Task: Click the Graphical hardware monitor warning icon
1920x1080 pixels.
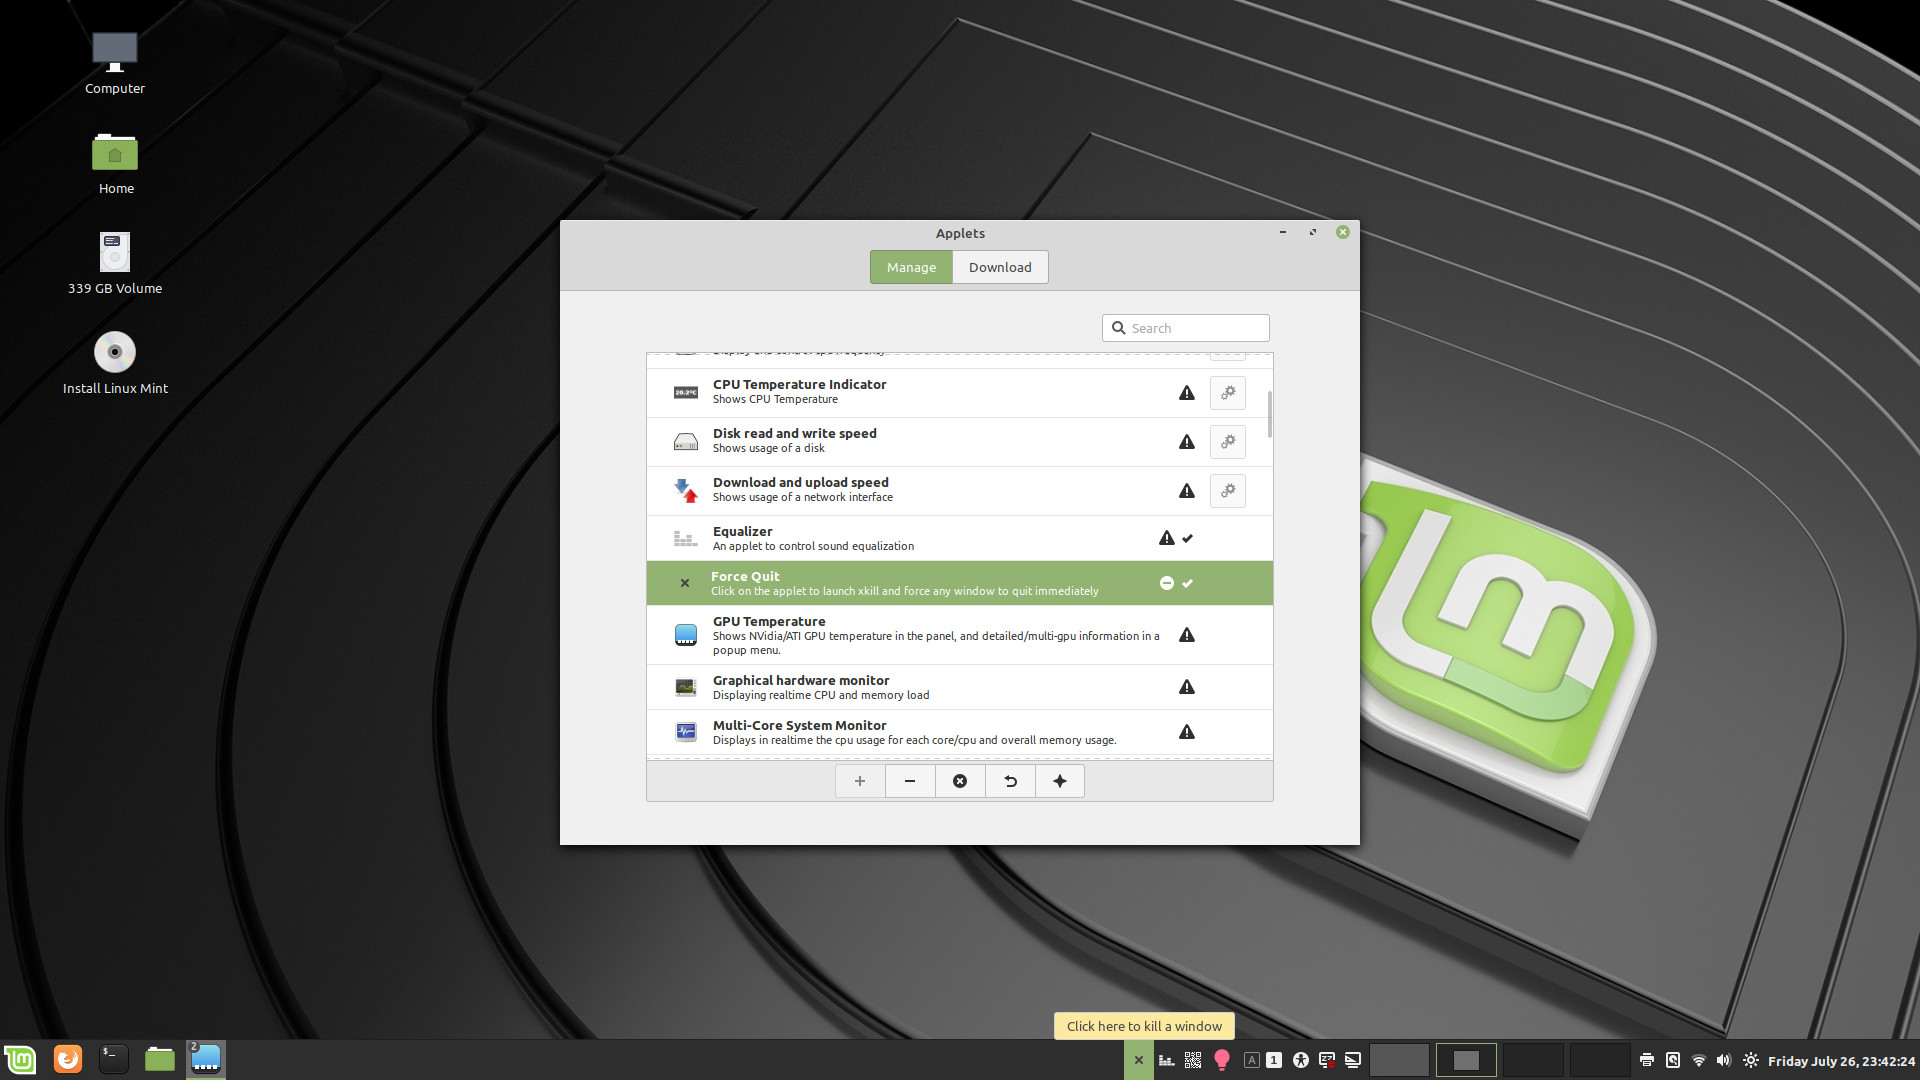Action: tap(1185, 686)
